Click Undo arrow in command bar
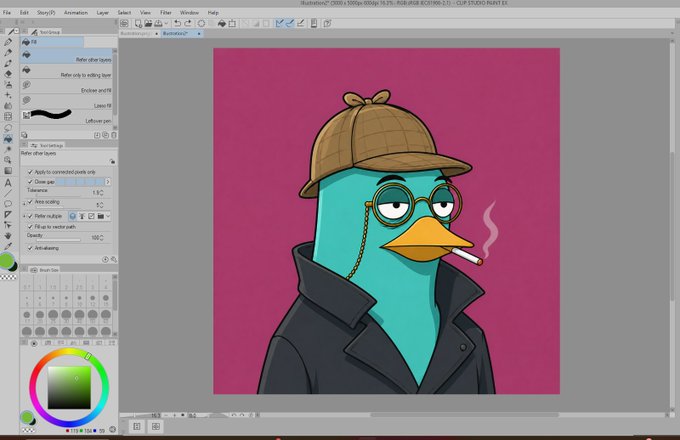The height and width of the screenshot is (440, 680). click(177, 23)
